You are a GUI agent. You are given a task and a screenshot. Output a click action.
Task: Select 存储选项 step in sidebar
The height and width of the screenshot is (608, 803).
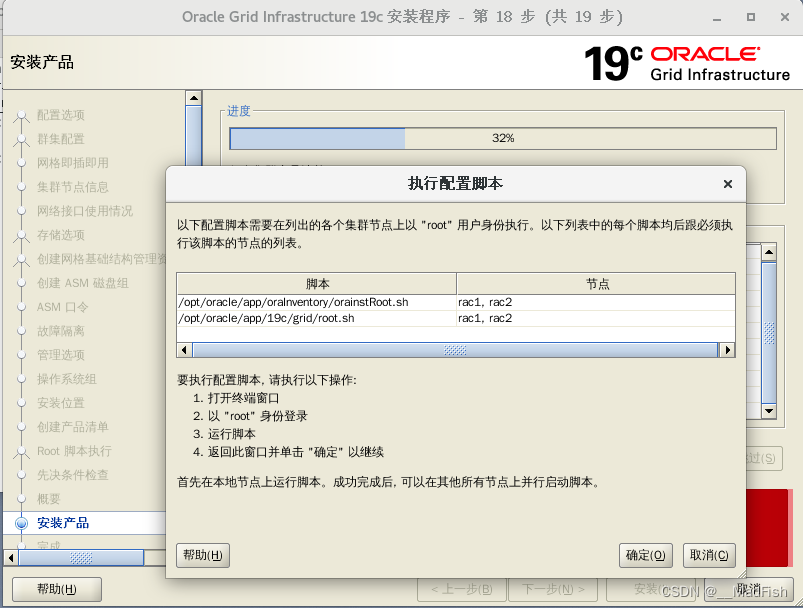coord(60,235)
